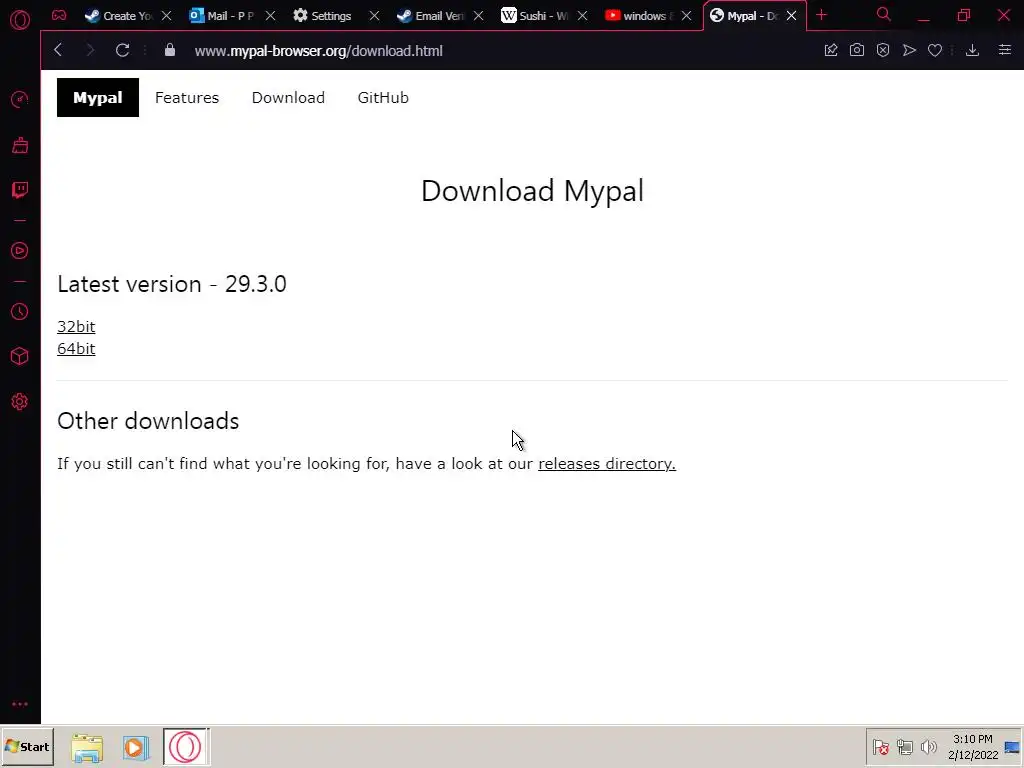Image resolution: width=1024 pixels, height=768 pixels.
Task: Download the 64bit version
Action: point(76,349)
